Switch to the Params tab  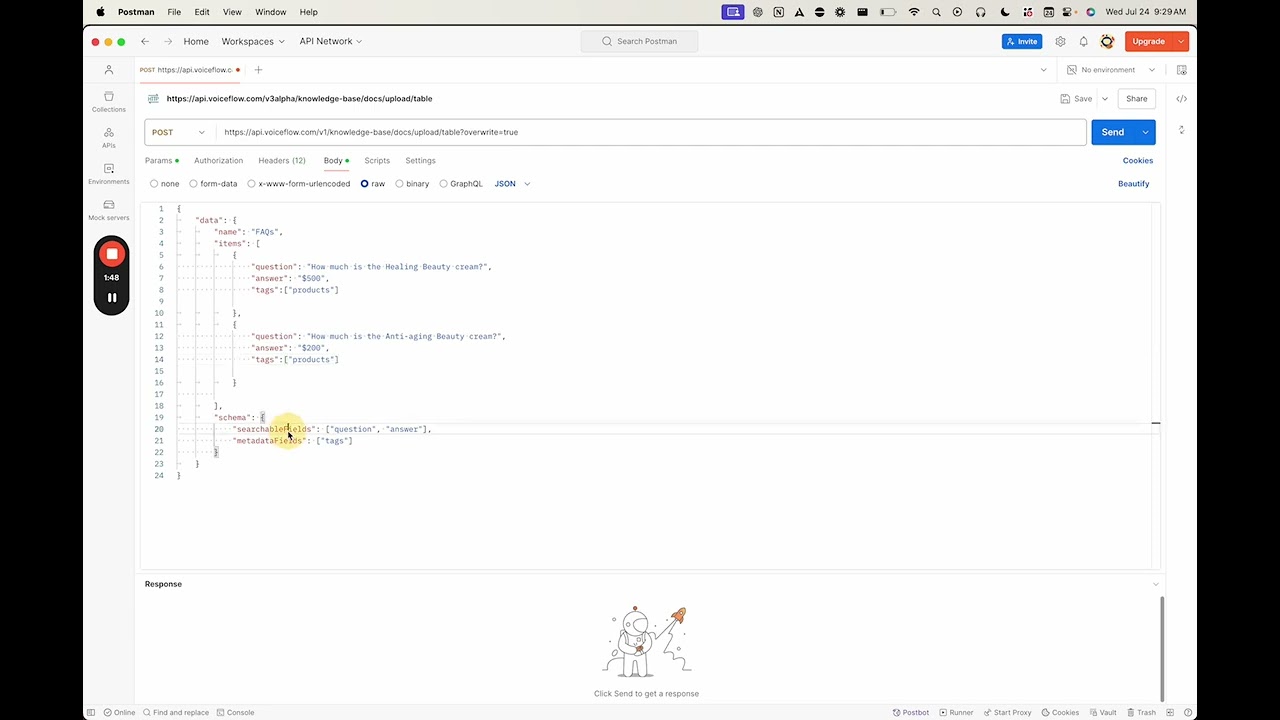(161, 160)
